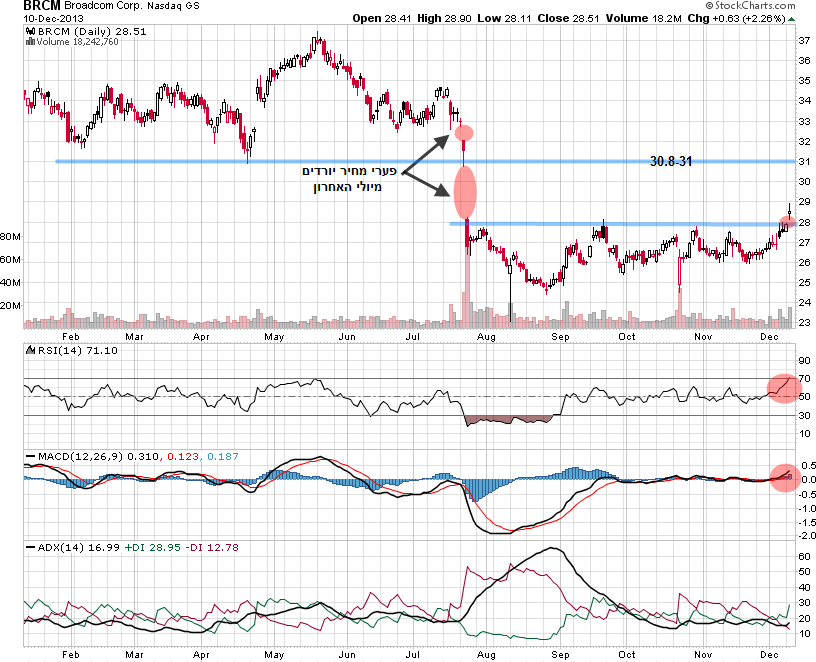
Task: Click the green up-triangle after the Chg value
Action: tap(792, 19)
